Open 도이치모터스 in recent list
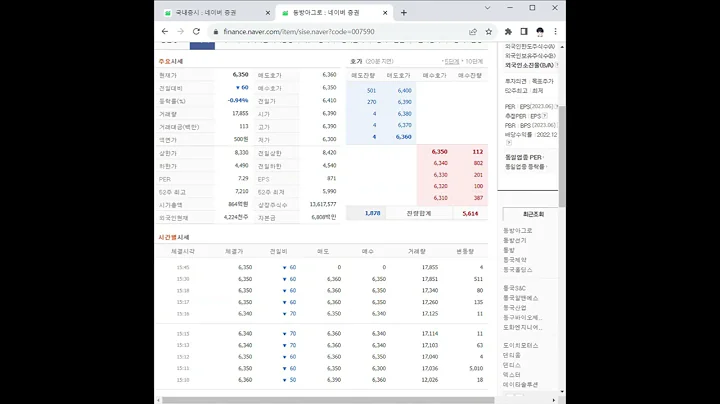720x404 pixels. click(521, 345)
